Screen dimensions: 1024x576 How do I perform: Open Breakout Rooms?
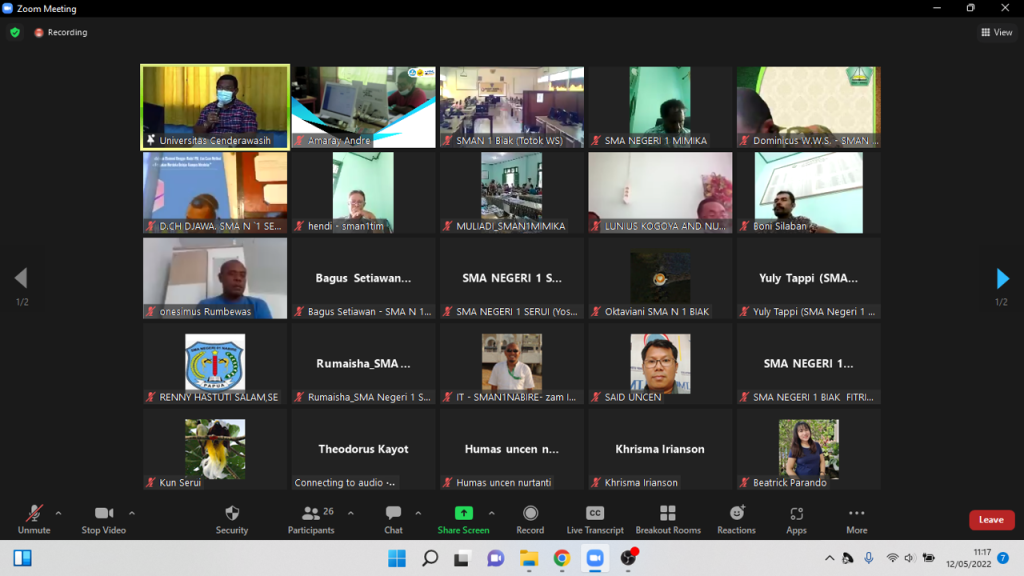668,519
